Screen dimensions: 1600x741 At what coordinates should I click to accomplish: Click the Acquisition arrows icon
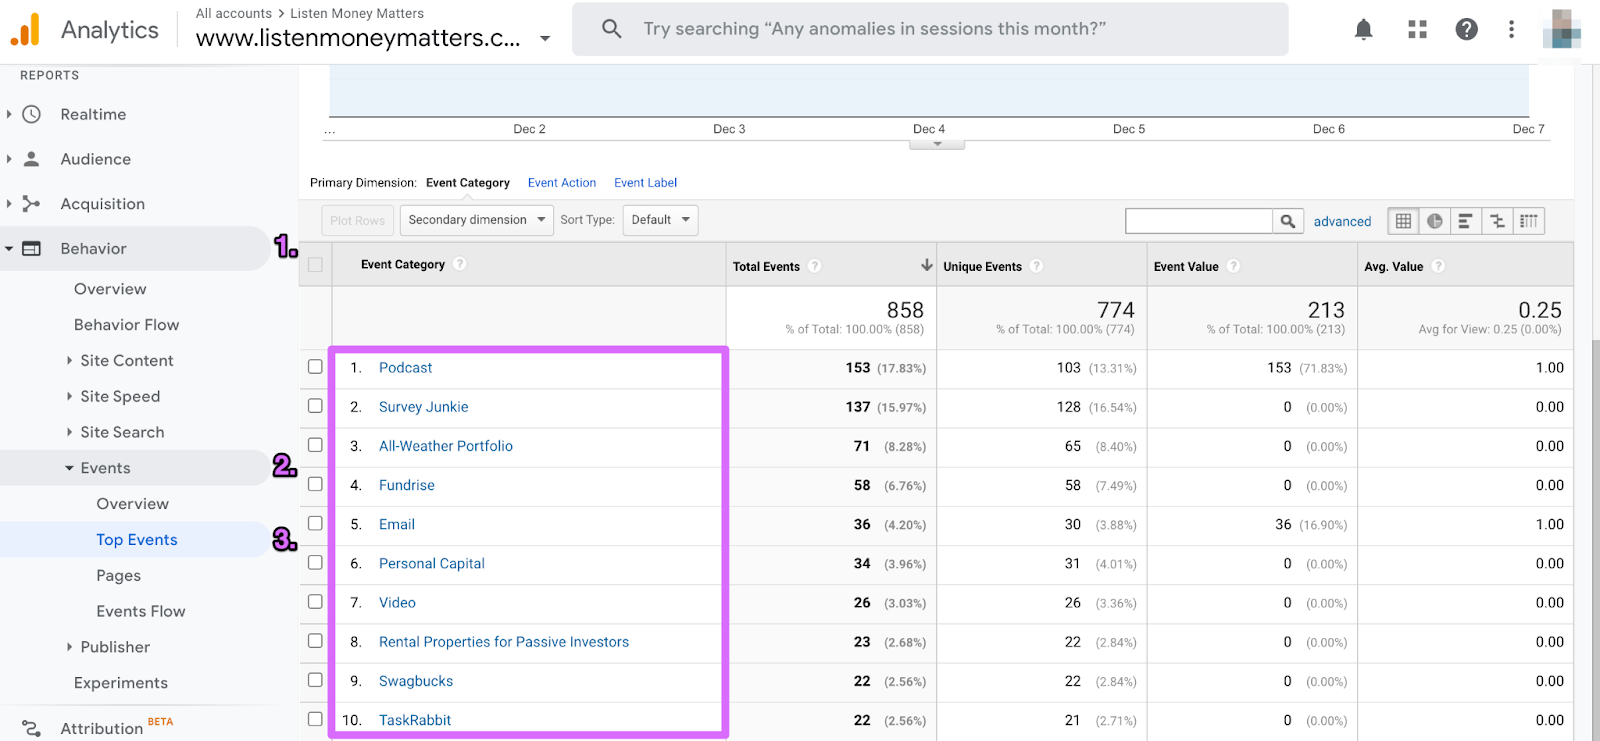pos(32,204)
